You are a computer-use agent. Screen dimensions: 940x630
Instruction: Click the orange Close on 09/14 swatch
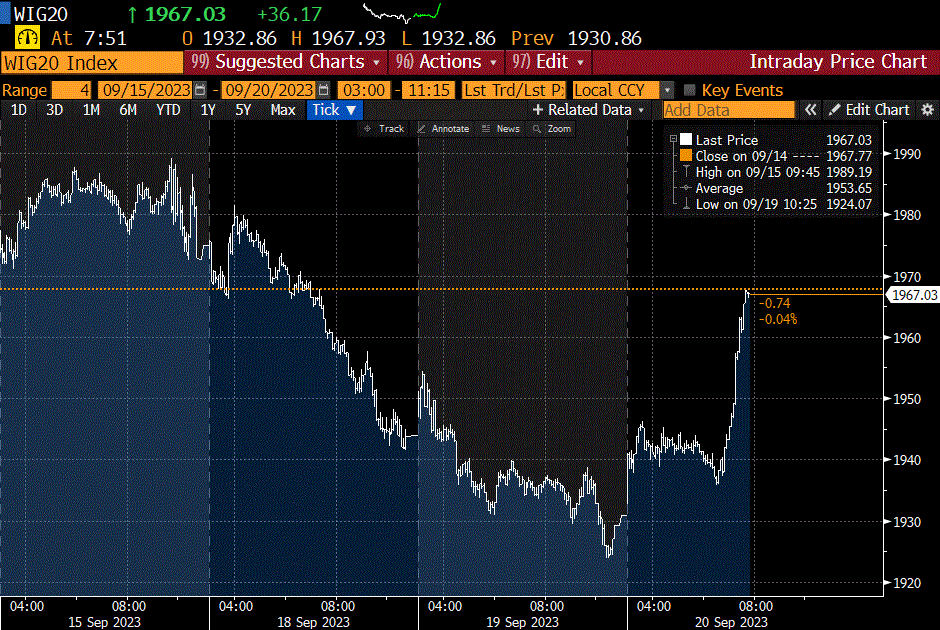(686, 156)
